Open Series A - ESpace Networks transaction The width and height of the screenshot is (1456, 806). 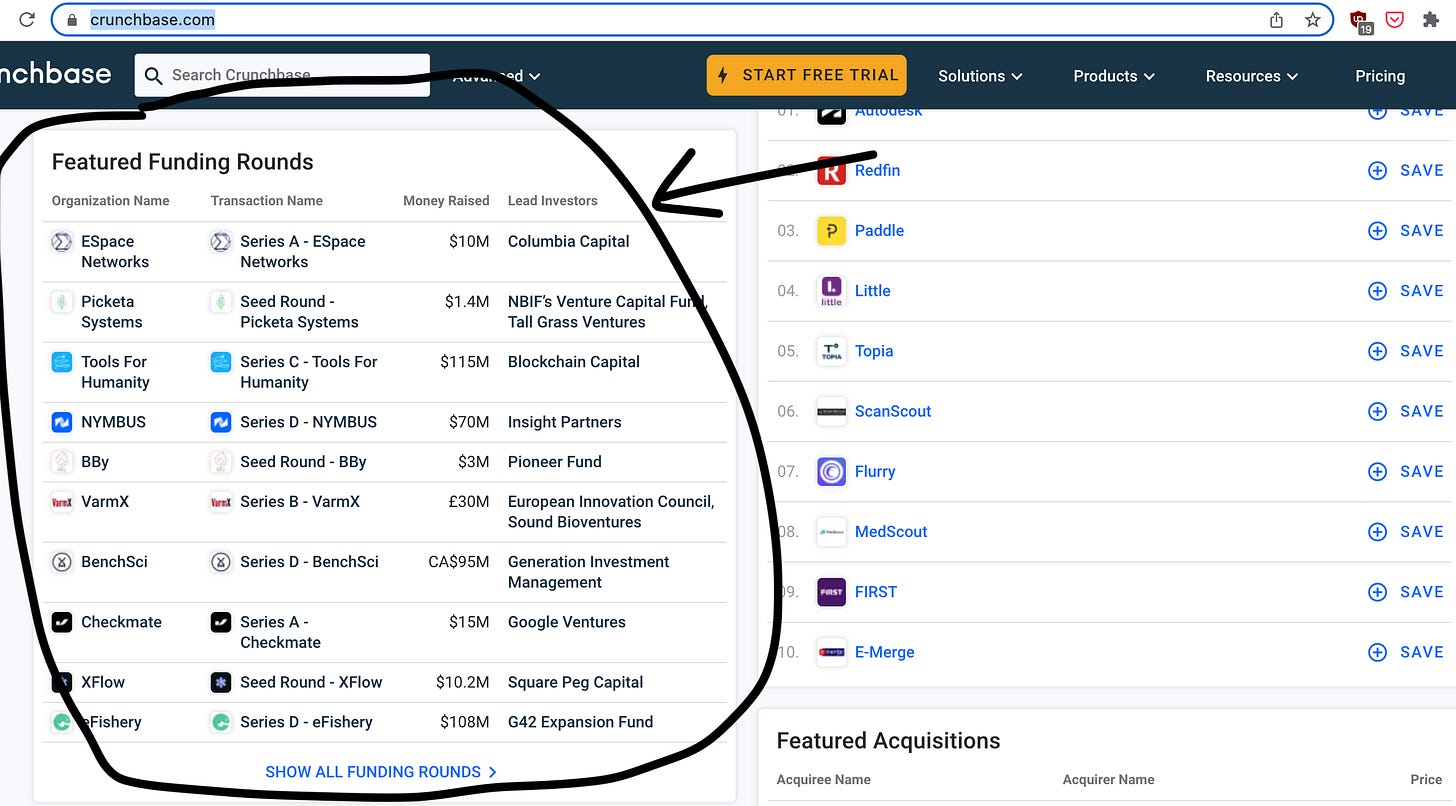303,252
